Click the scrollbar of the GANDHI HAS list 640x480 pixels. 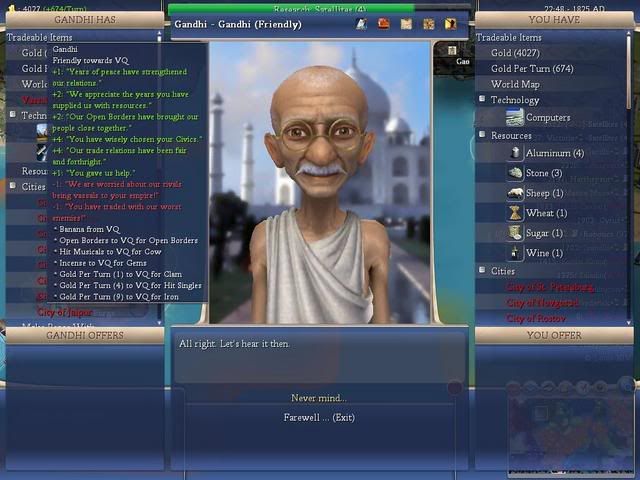(x=159, y=178)
